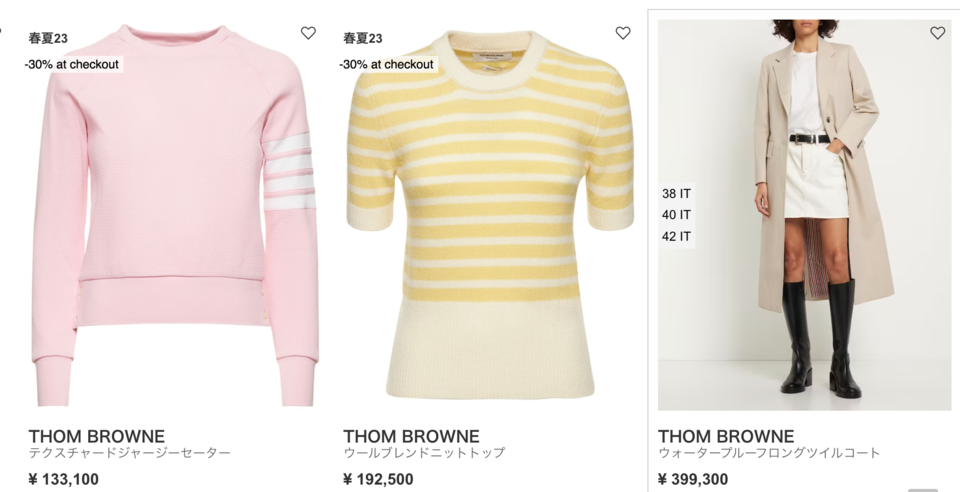View the beige long coat model photo
960x492 pixels.
[x=804, y=214]
